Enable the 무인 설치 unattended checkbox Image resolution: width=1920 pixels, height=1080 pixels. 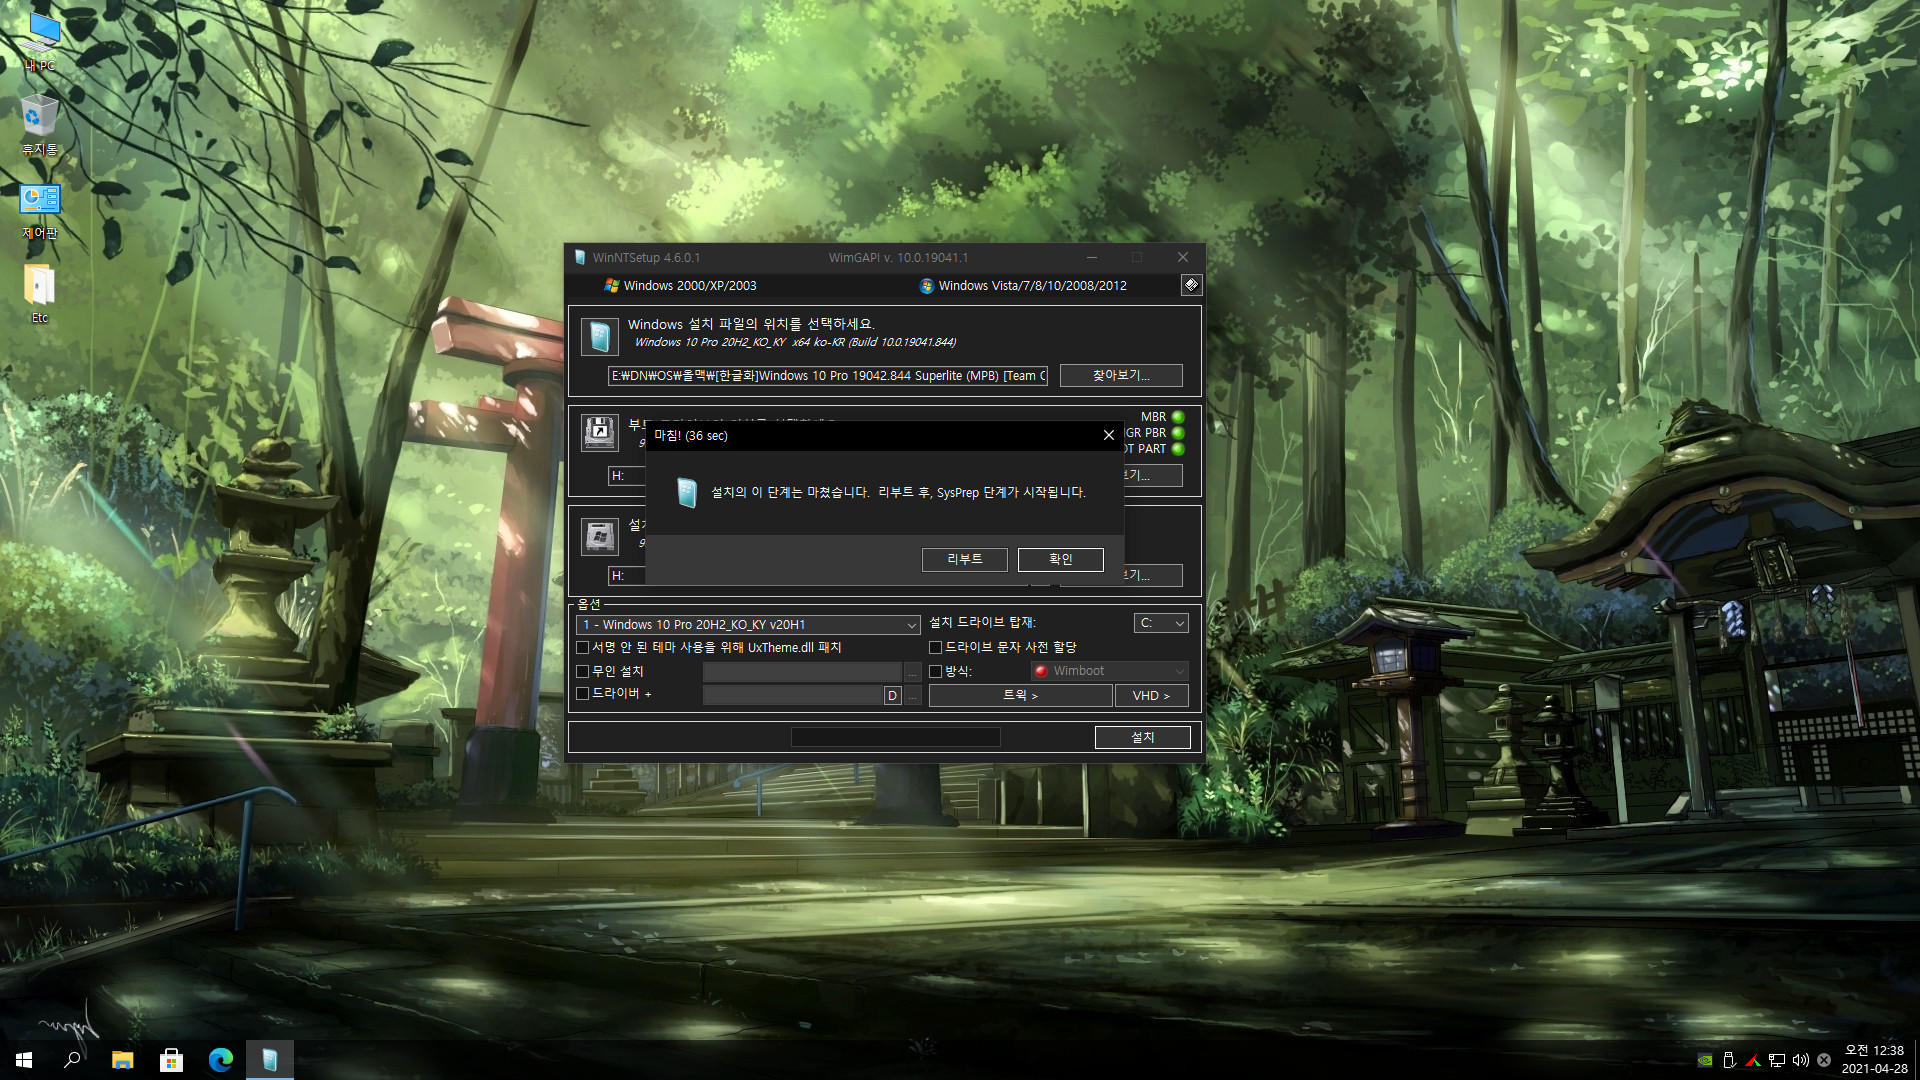[582, 671]
